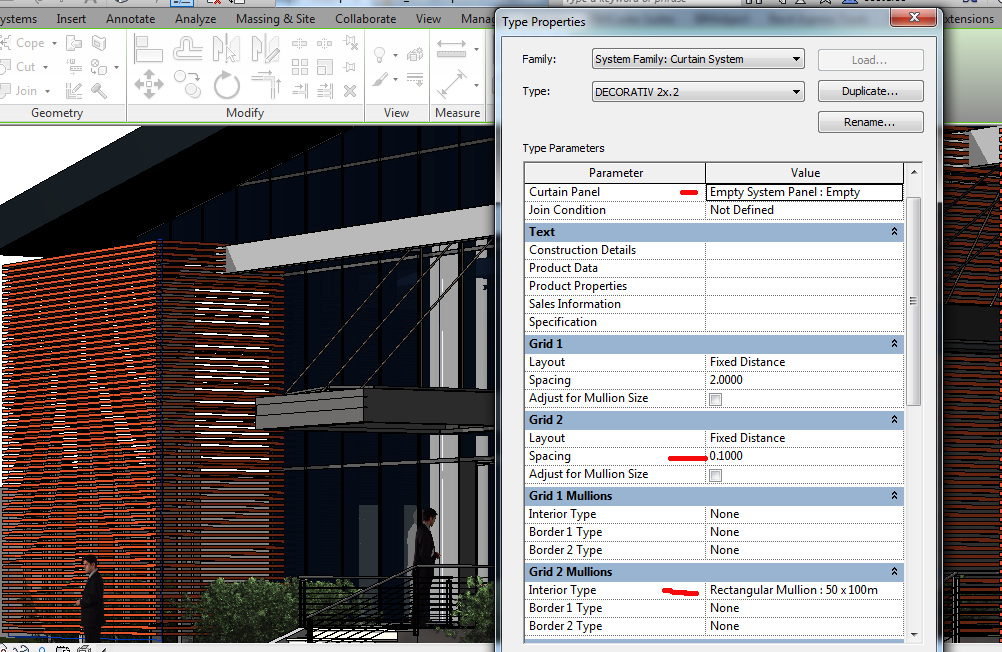Screen dimensions: 1002x652
Task: Select the Copy tool
Action: click(188, 84)
